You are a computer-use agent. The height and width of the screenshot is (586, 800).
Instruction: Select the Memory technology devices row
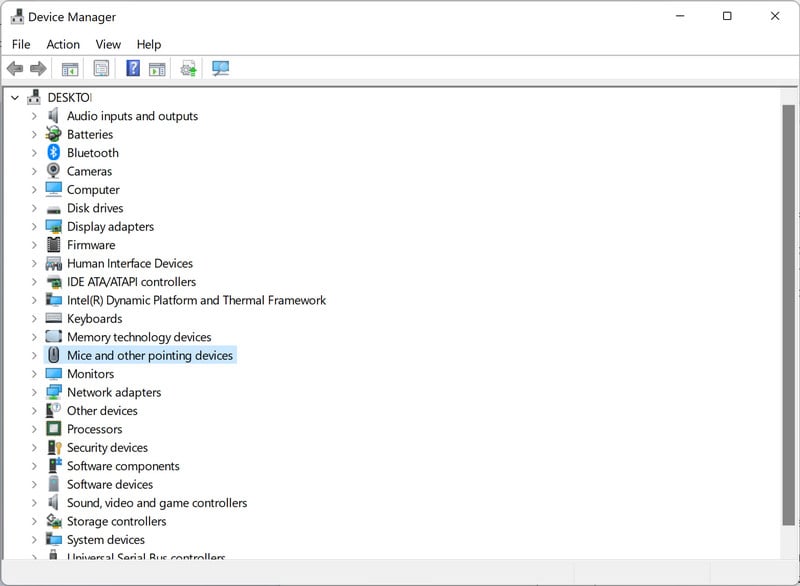139,337
